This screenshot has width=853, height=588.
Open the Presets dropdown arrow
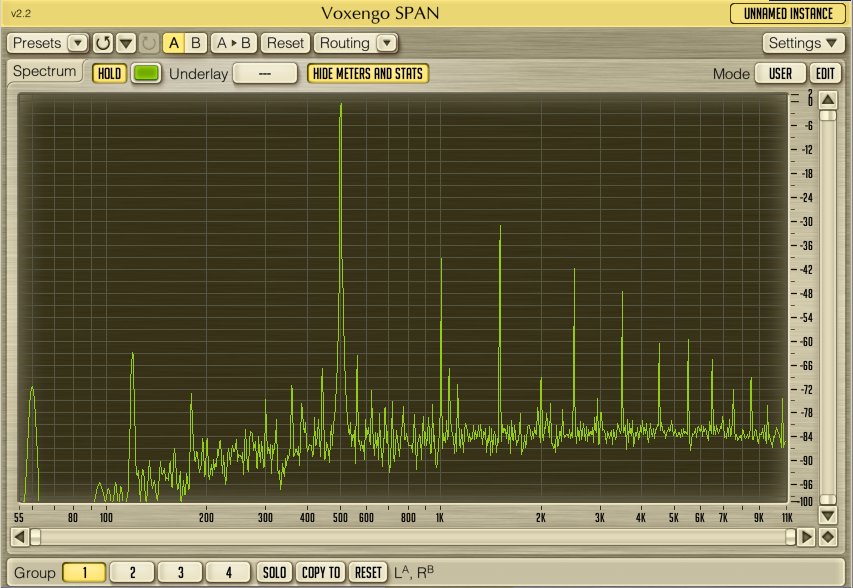tap(78, 43)
